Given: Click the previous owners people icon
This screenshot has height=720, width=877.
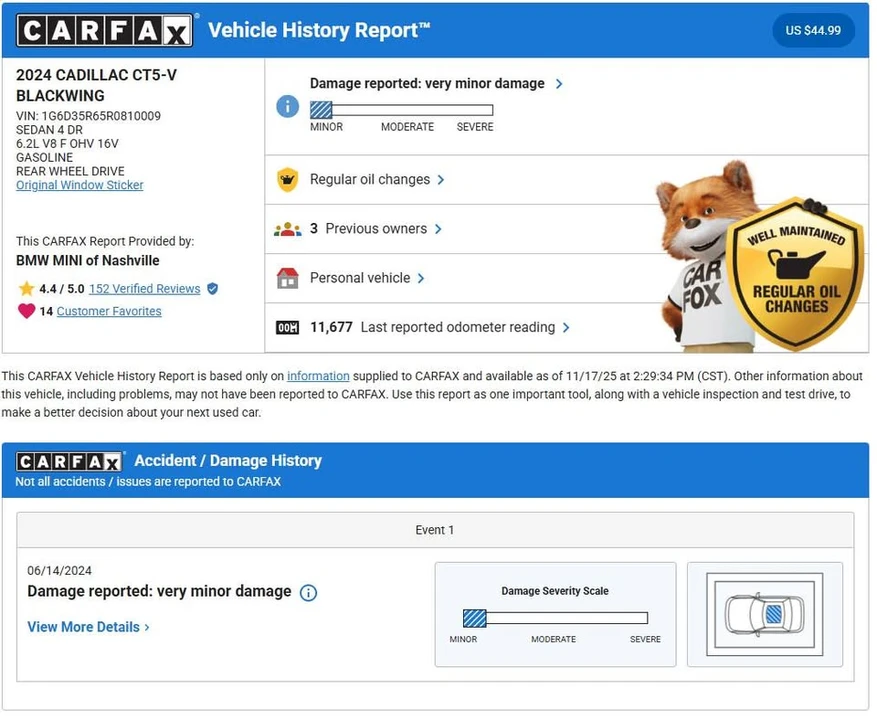Looking at the screenshot, I should pos(289,230).
